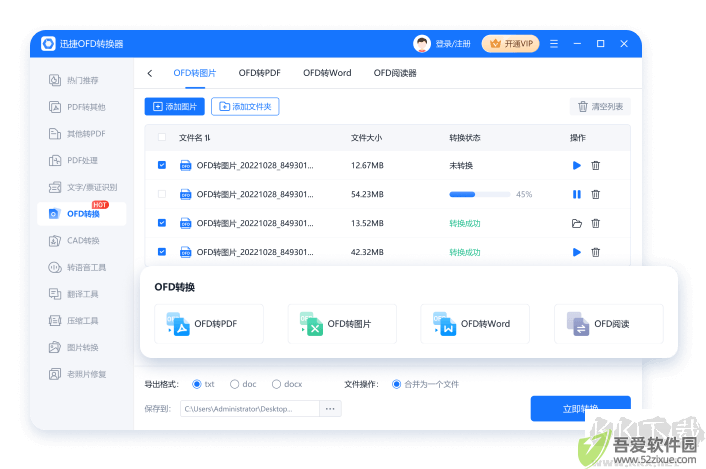Click the user avatar icon

[422, 44]
